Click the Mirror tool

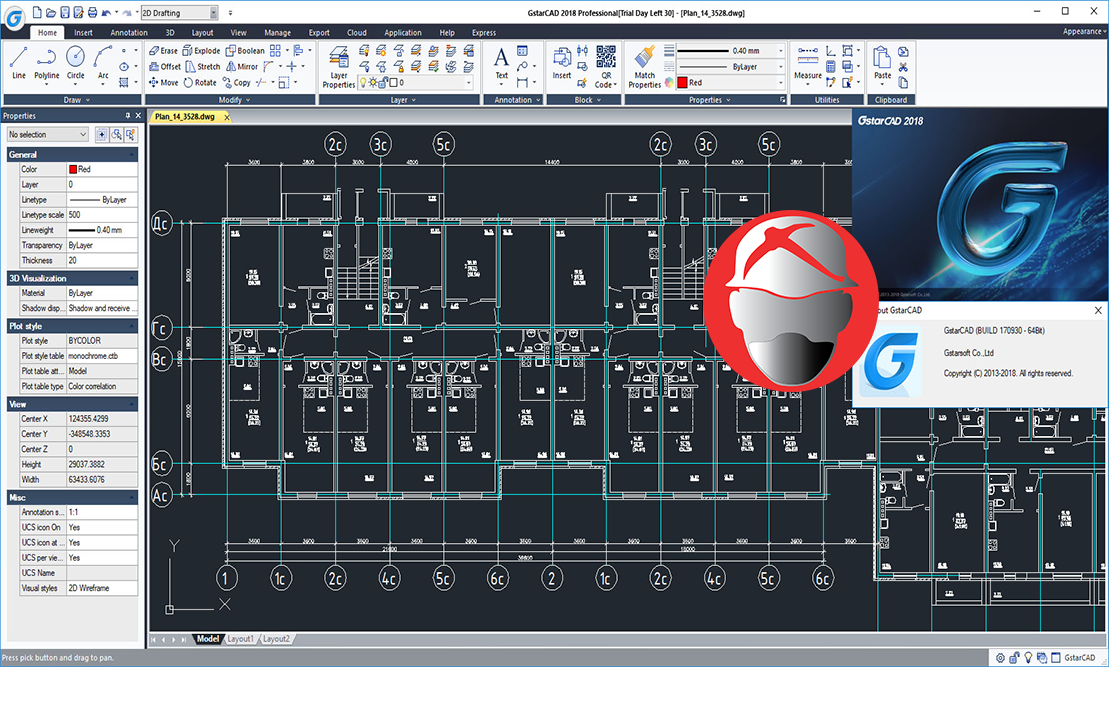point(242,66)
